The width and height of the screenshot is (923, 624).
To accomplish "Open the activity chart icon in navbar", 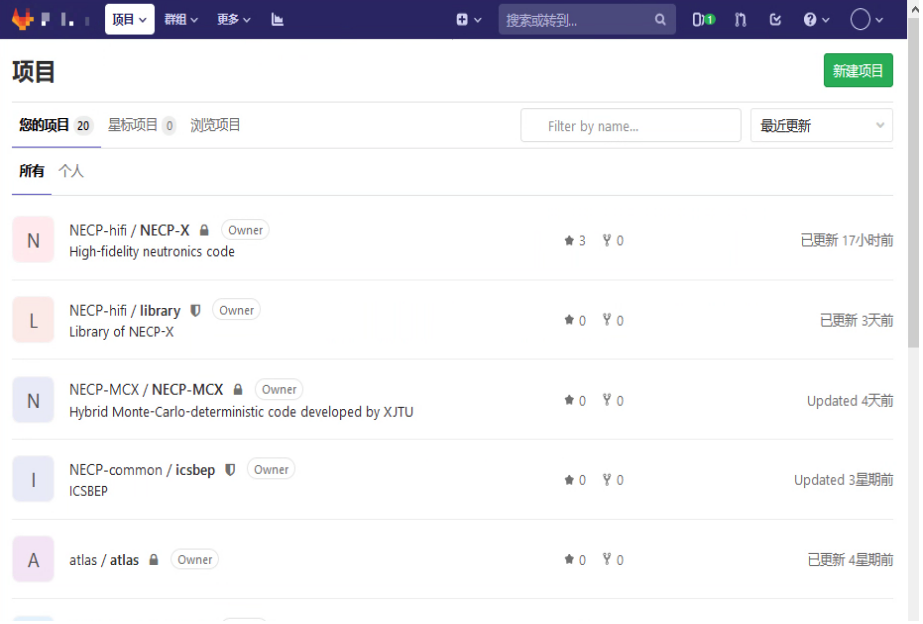I will click(x=277, y=19).
